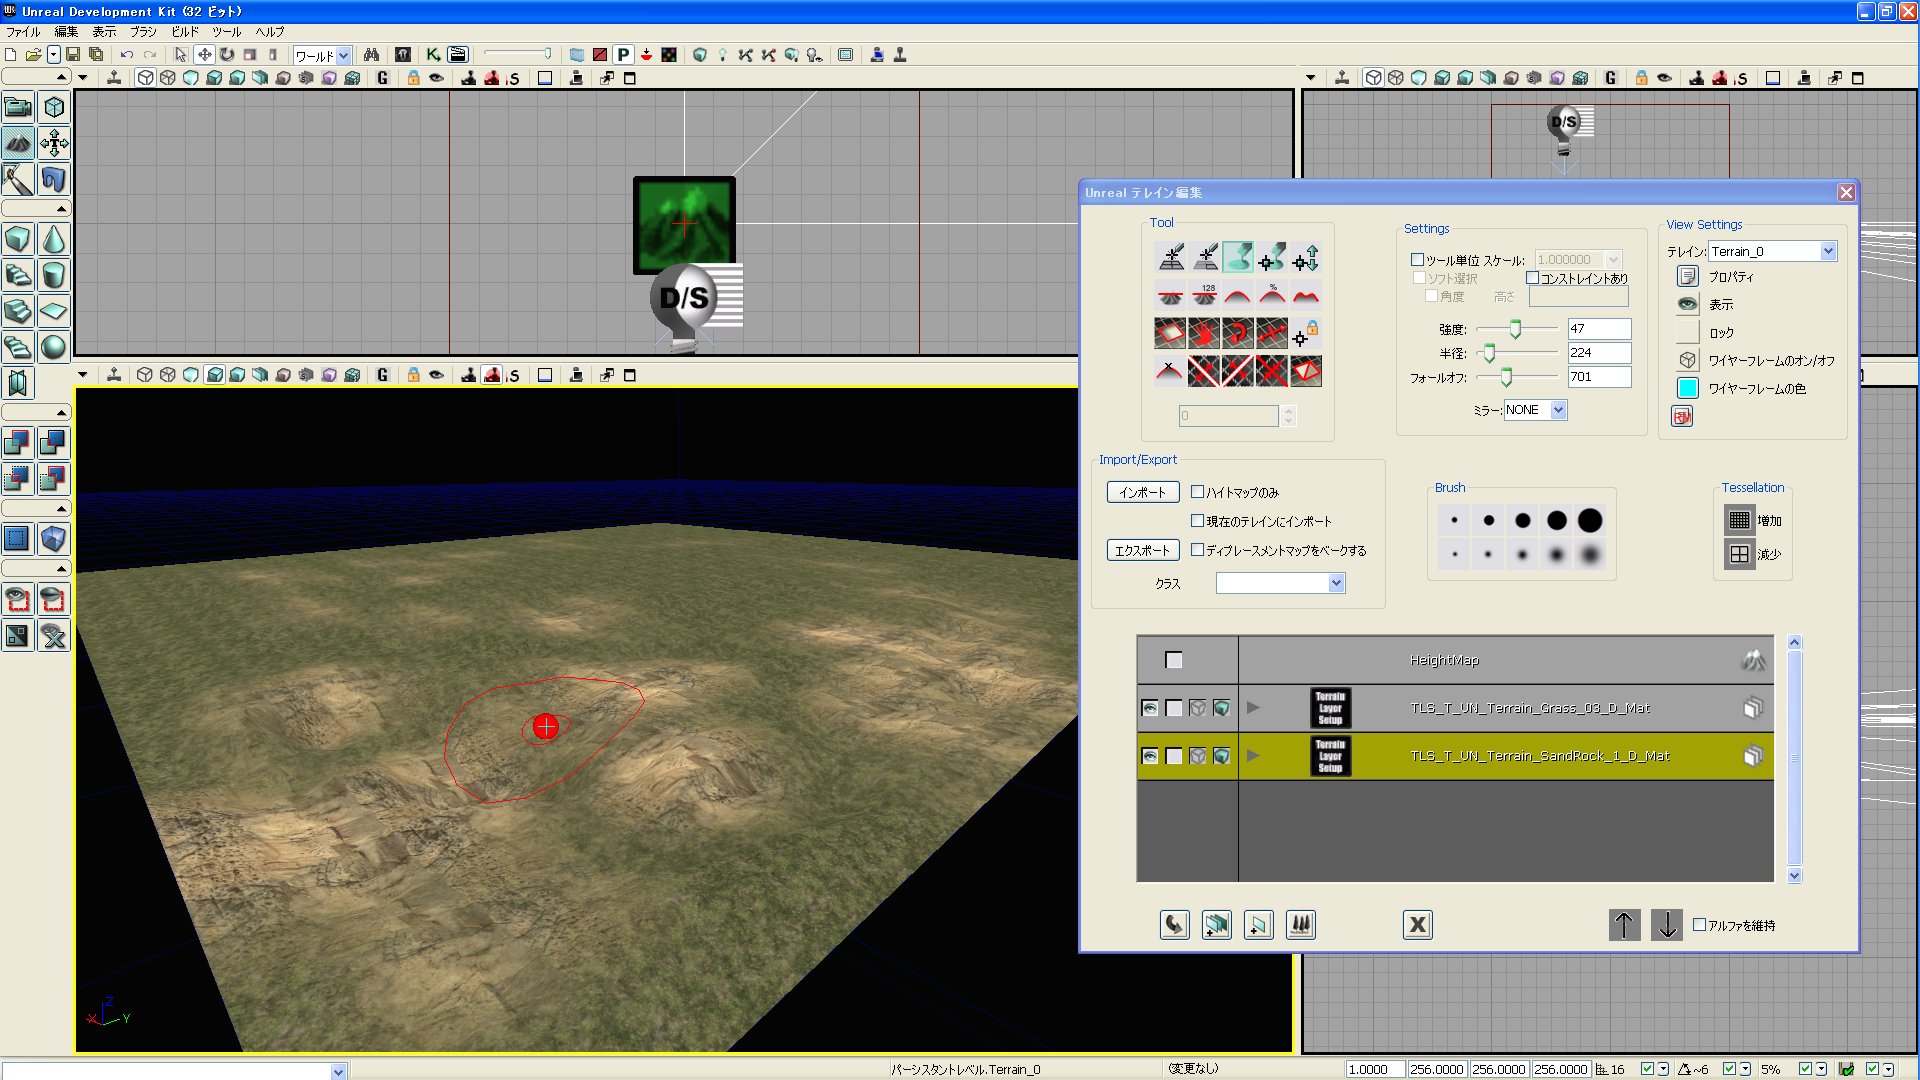Open the ビルド menu

tap(185, 32)
